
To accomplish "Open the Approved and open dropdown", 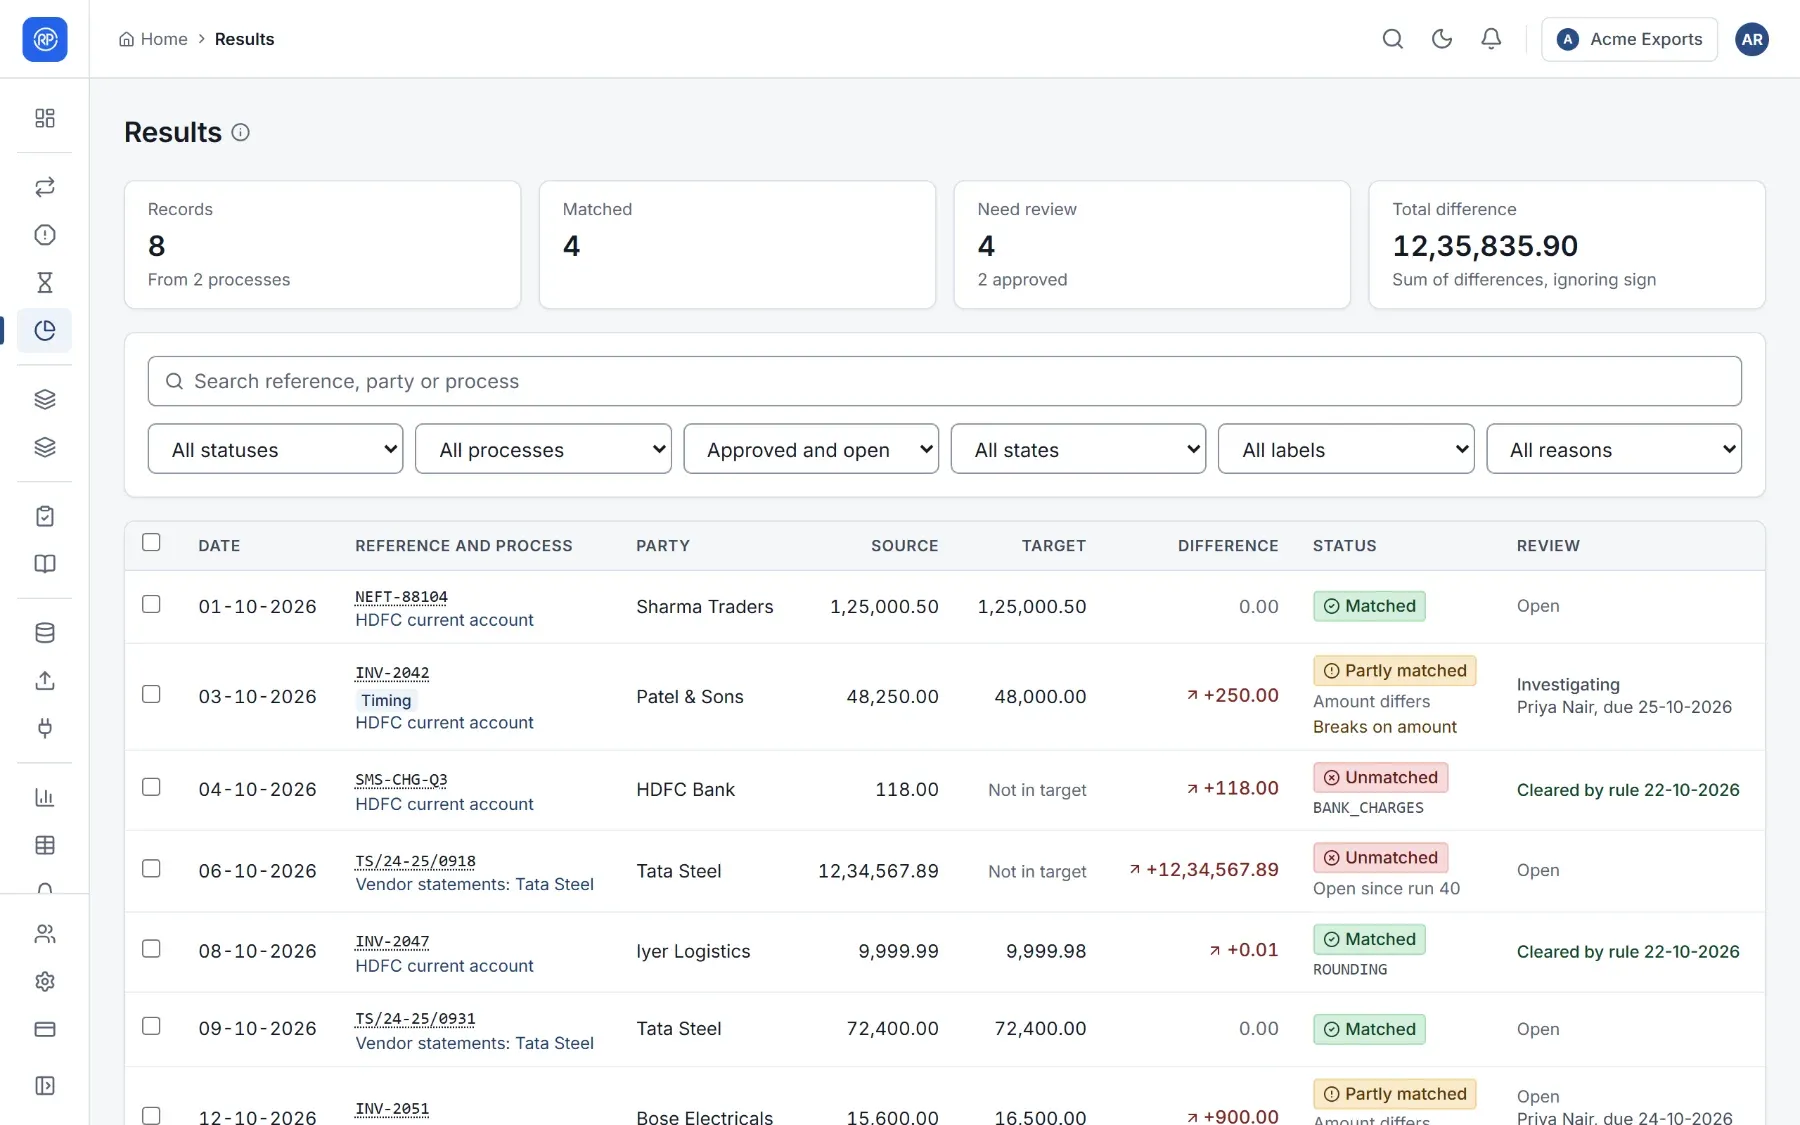I will [811, 449].
